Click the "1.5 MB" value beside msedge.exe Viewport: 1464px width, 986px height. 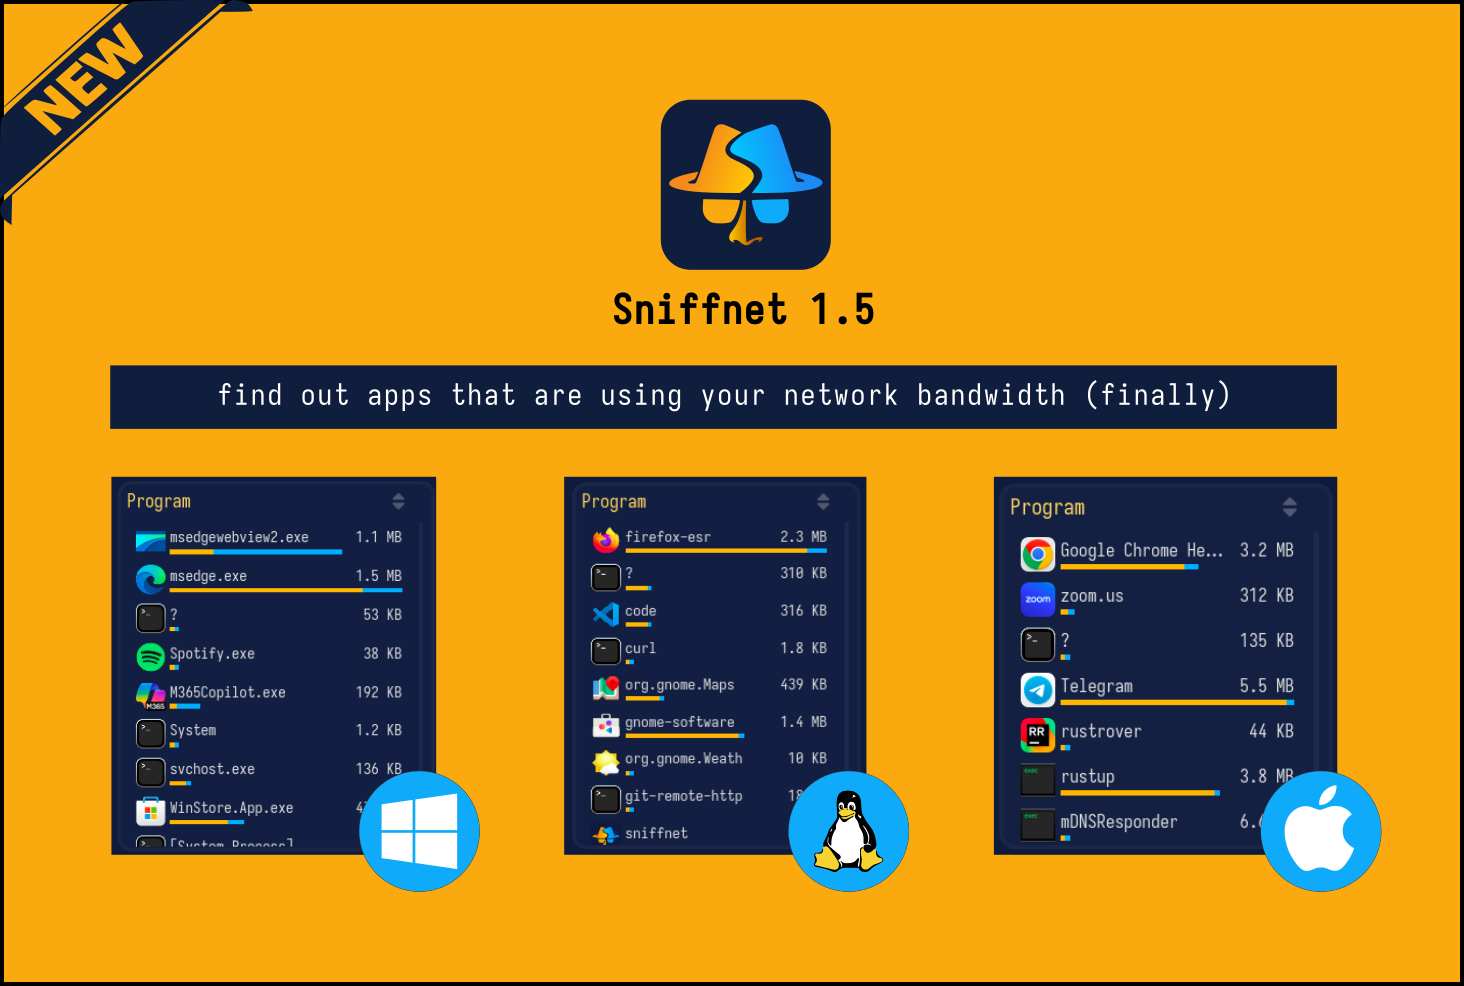coord(379,576)
